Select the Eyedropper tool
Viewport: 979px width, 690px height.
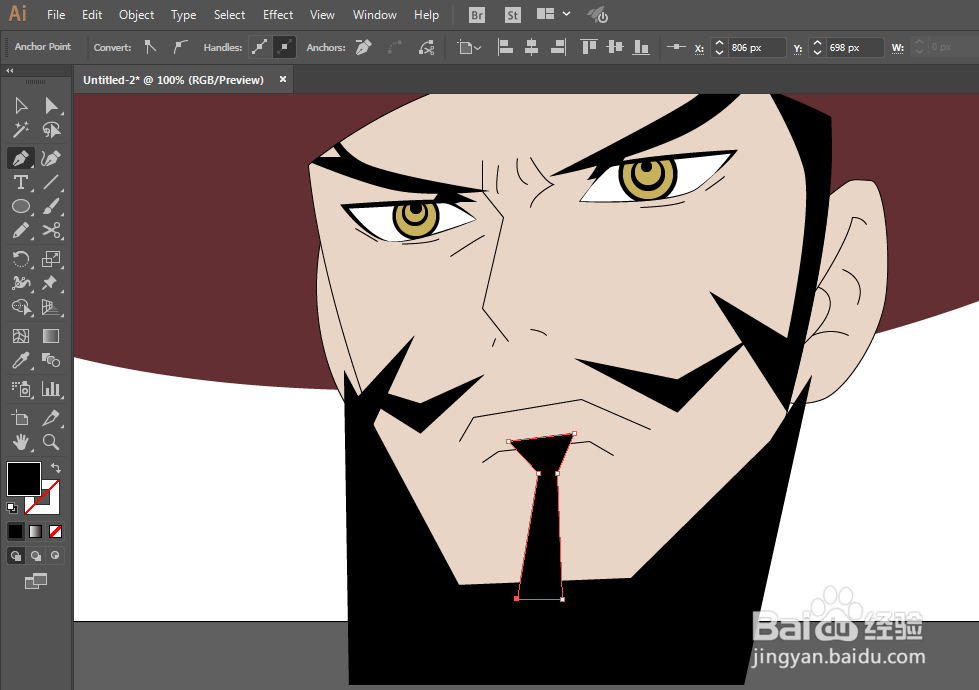pyautogui.click(x=21, y=360)
